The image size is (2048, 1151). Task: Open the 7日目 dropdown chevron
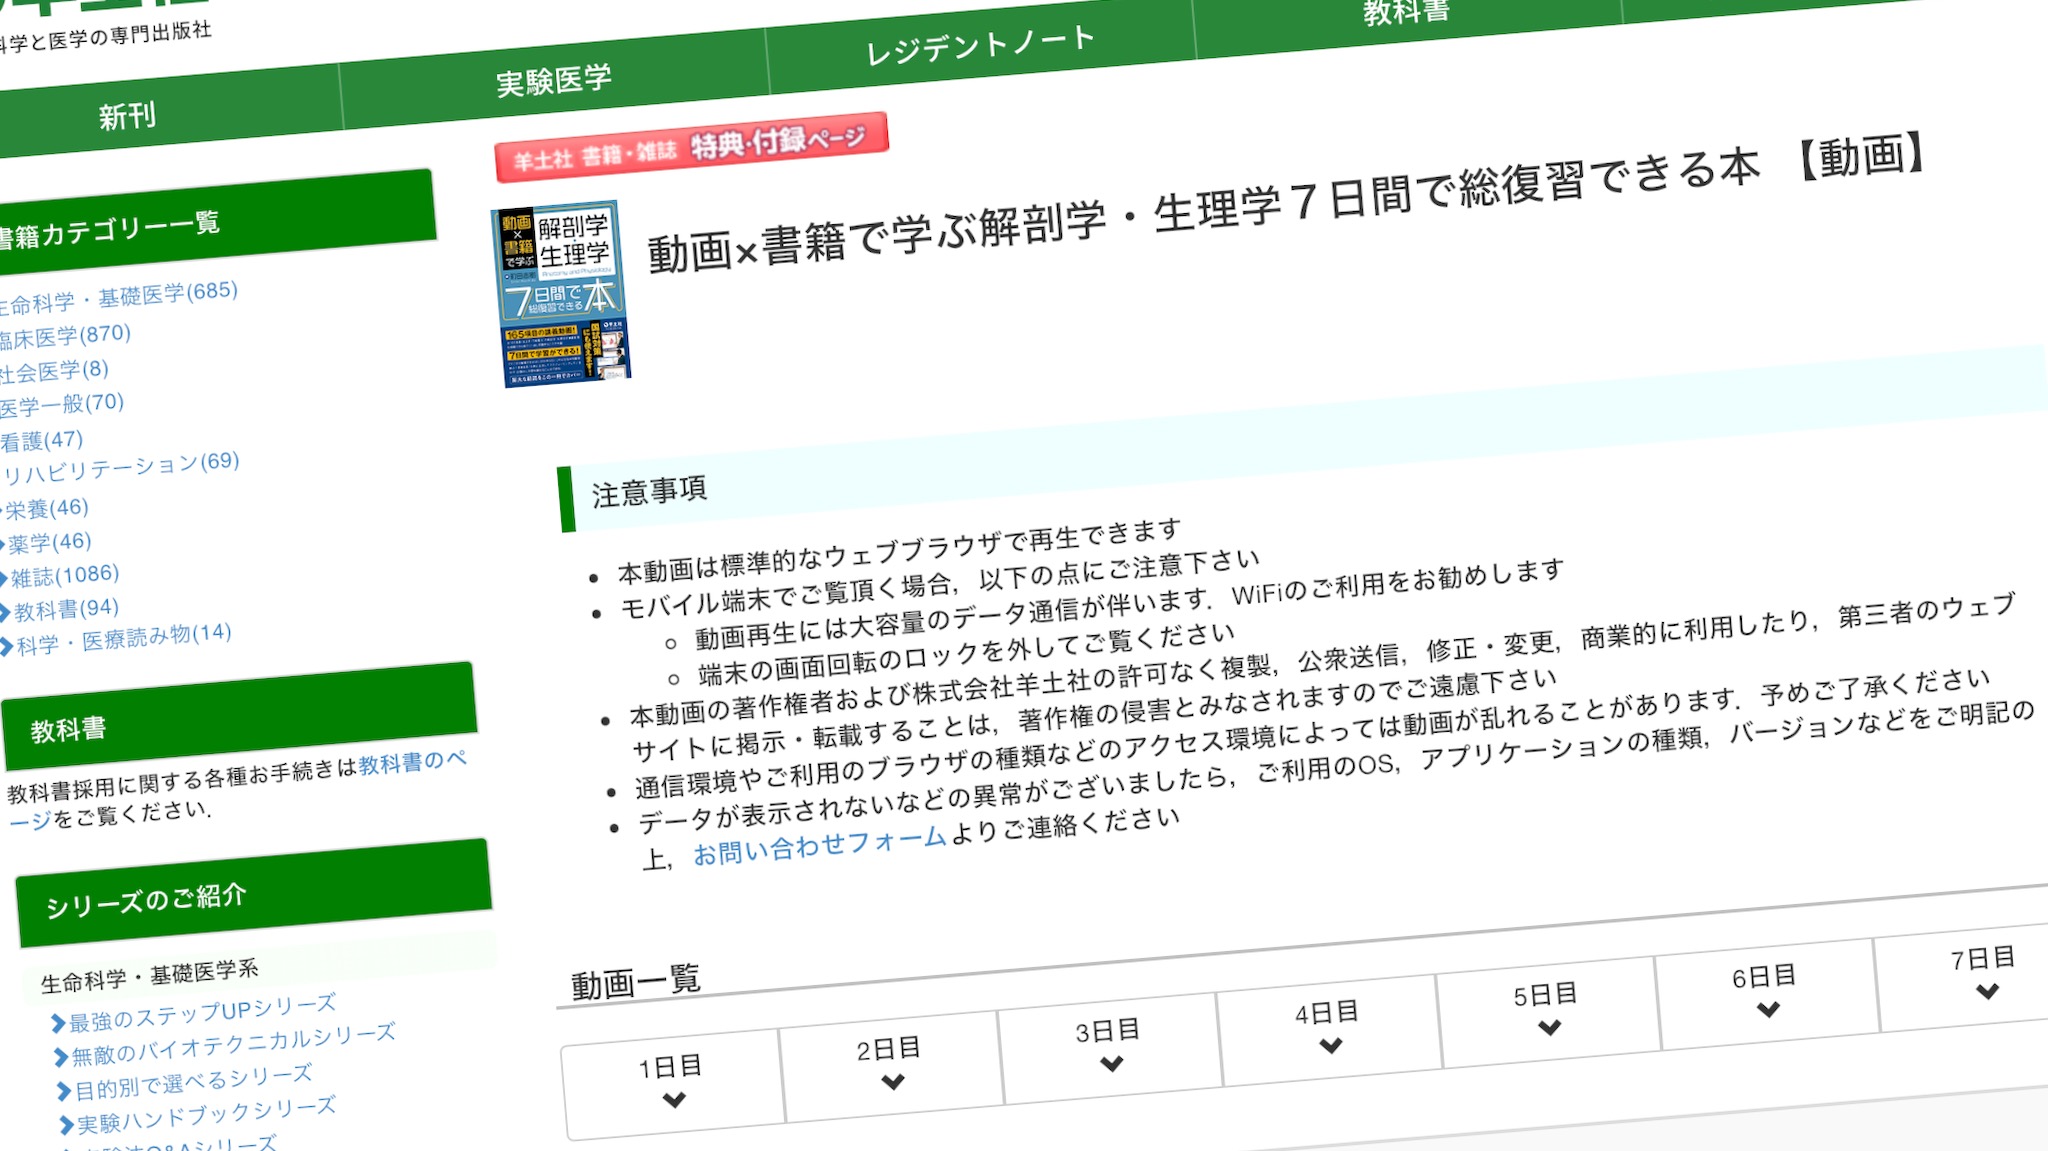pyautogui.click(x=1987, y=992)
